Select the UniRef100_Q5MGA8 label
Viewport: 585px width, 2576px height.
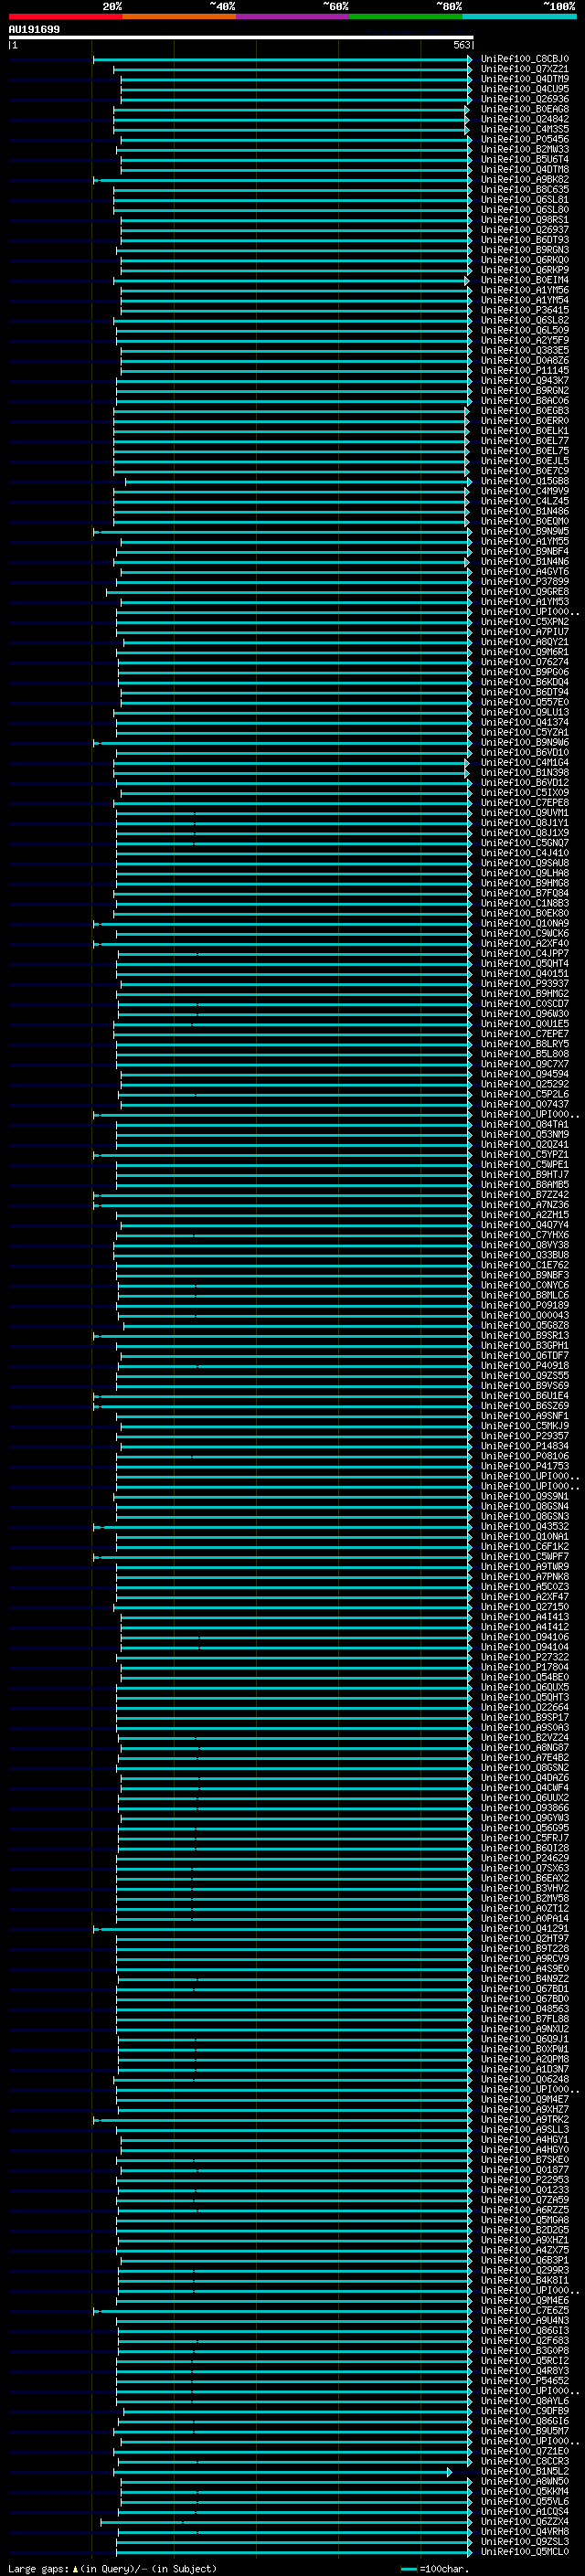(525, 2220)
